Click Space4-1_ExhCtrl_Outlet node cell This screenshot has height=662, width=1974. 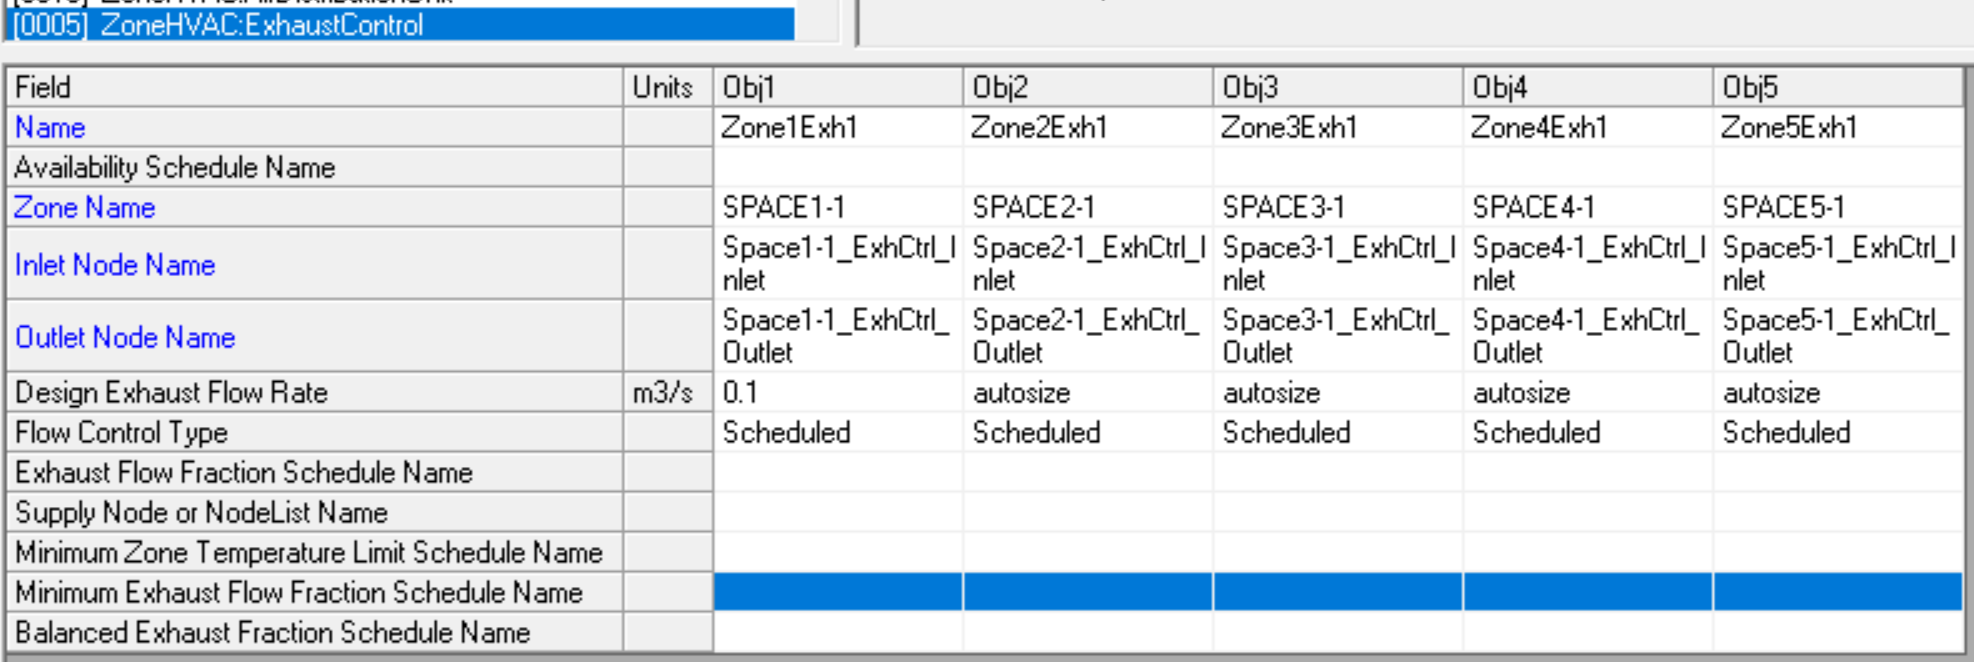(1587, 336)
